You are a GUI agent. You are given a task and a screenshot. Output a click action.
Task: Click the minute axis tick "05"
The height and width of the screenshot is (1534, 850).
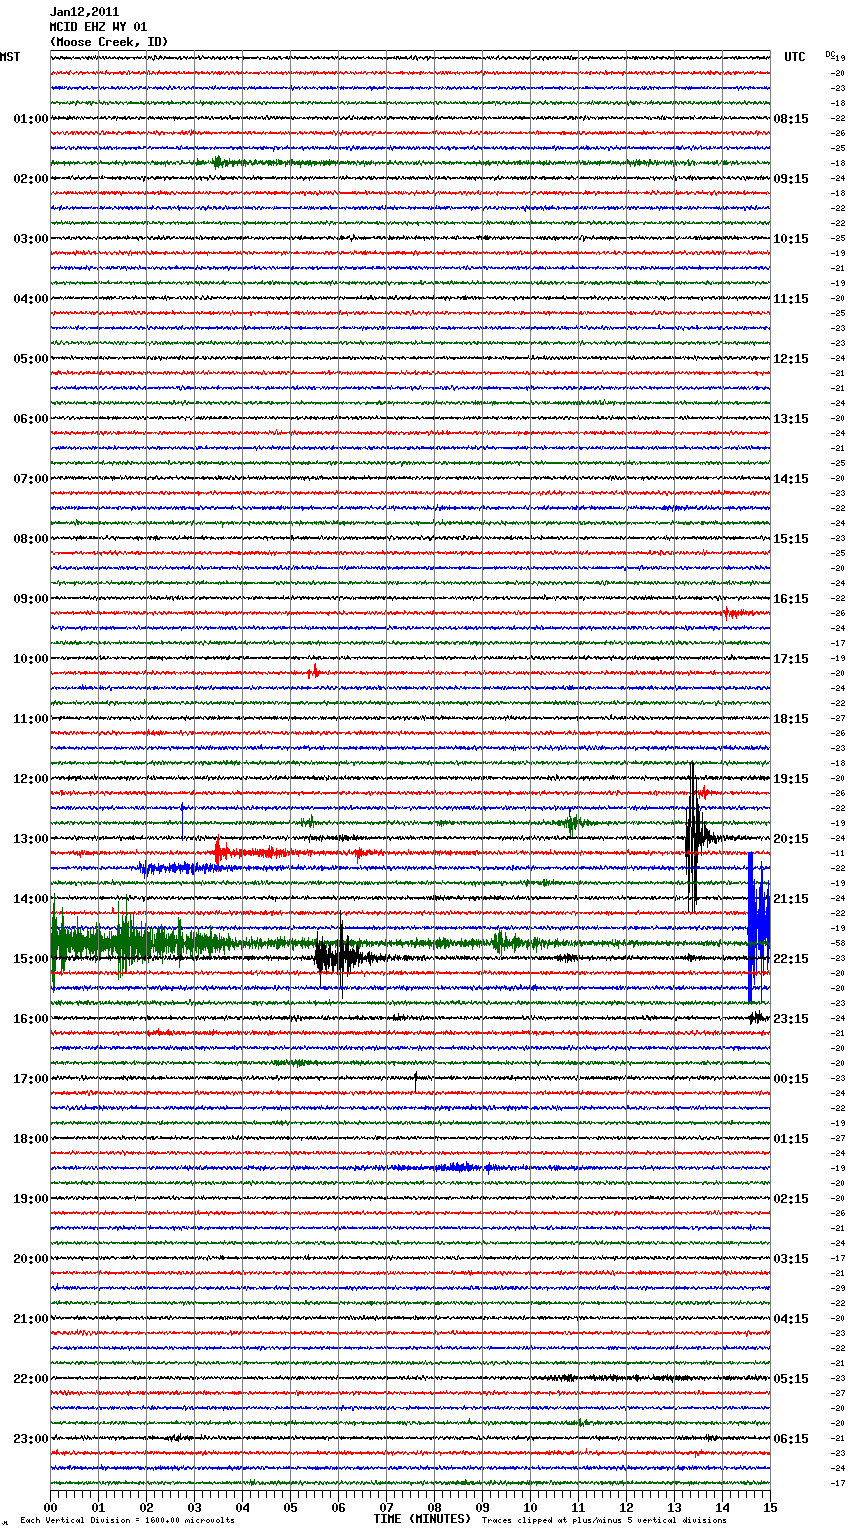[290, 1507]
